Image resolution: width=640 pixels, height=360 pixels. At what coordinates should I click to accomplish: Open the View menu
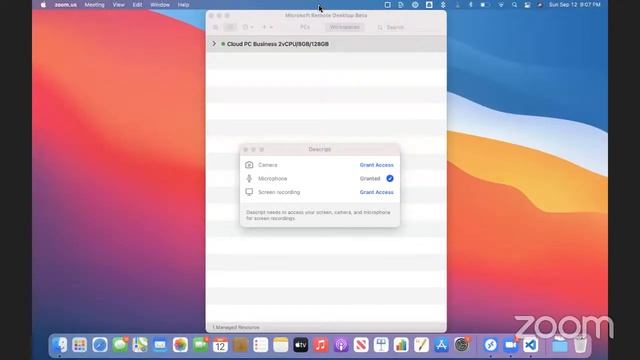tap(118, 5)
